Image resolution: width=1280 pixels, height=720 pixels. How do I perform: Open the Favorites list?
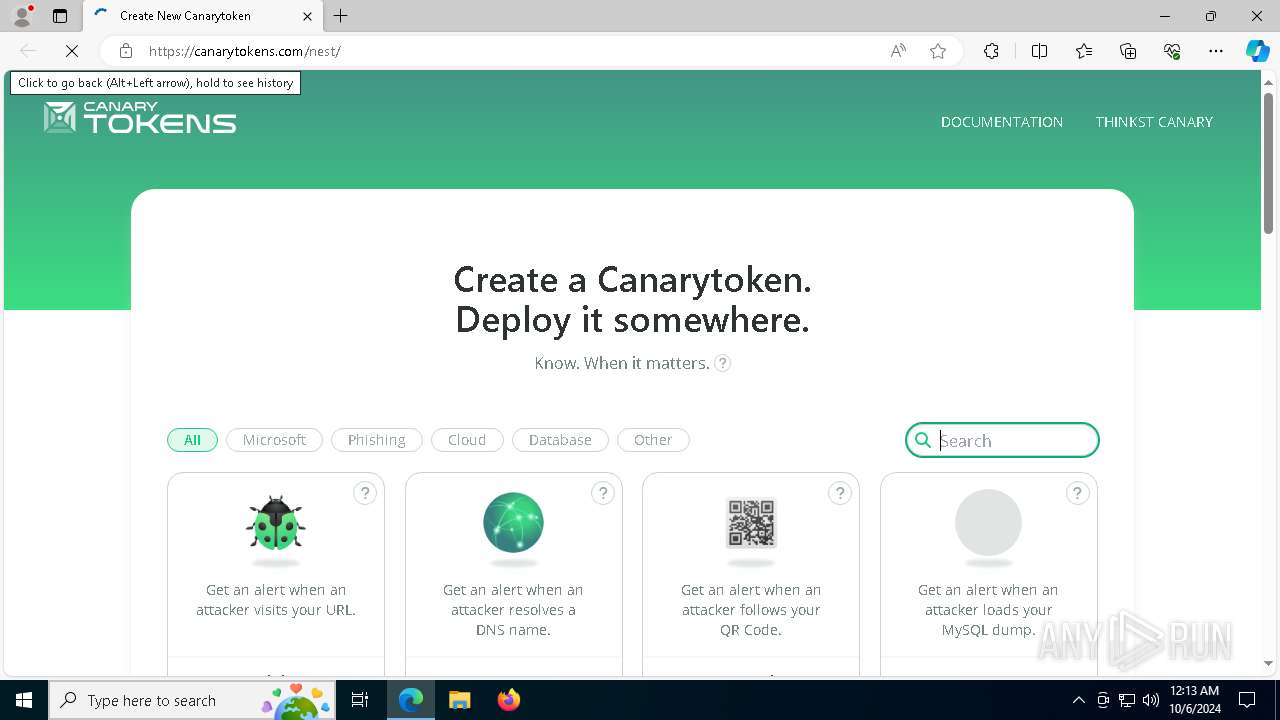(x=1084, y=51)
